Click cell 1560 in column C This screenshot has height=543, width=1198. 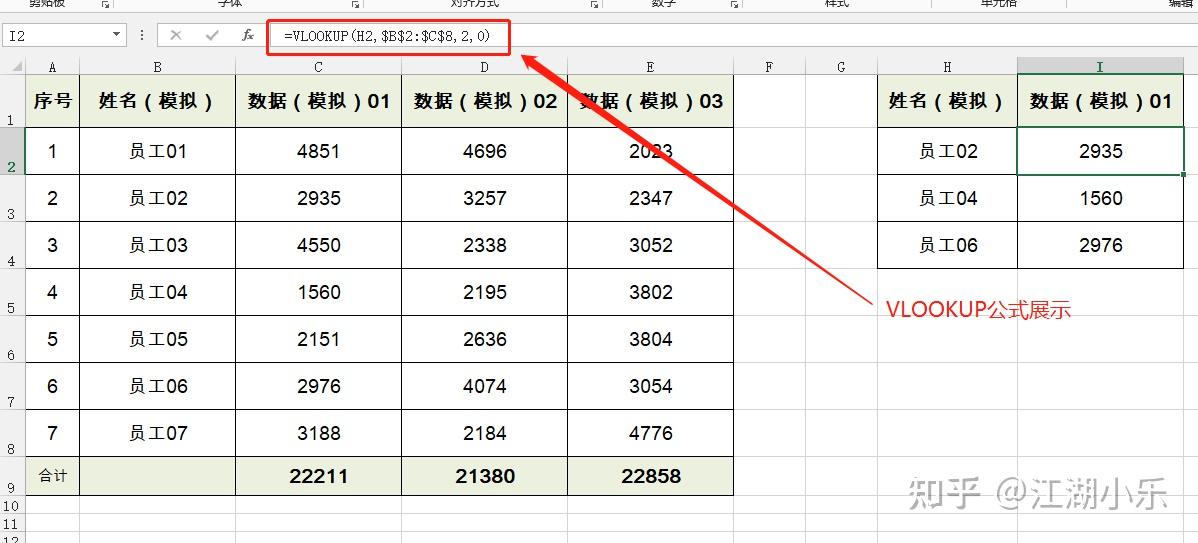tap(319, 293)
